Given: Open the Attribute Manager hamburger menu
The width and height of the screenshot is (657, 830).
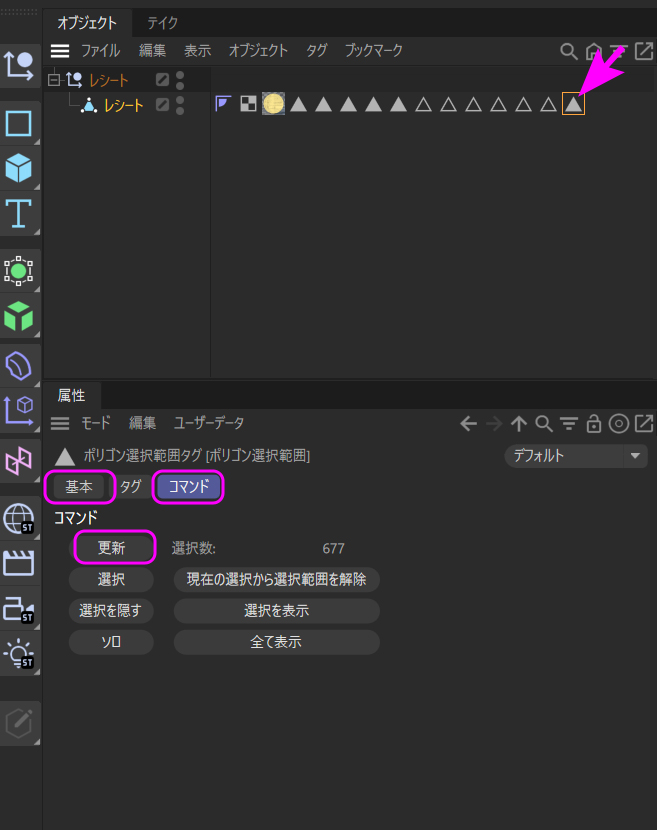Looking at the screenshot, I should (60, 424).
